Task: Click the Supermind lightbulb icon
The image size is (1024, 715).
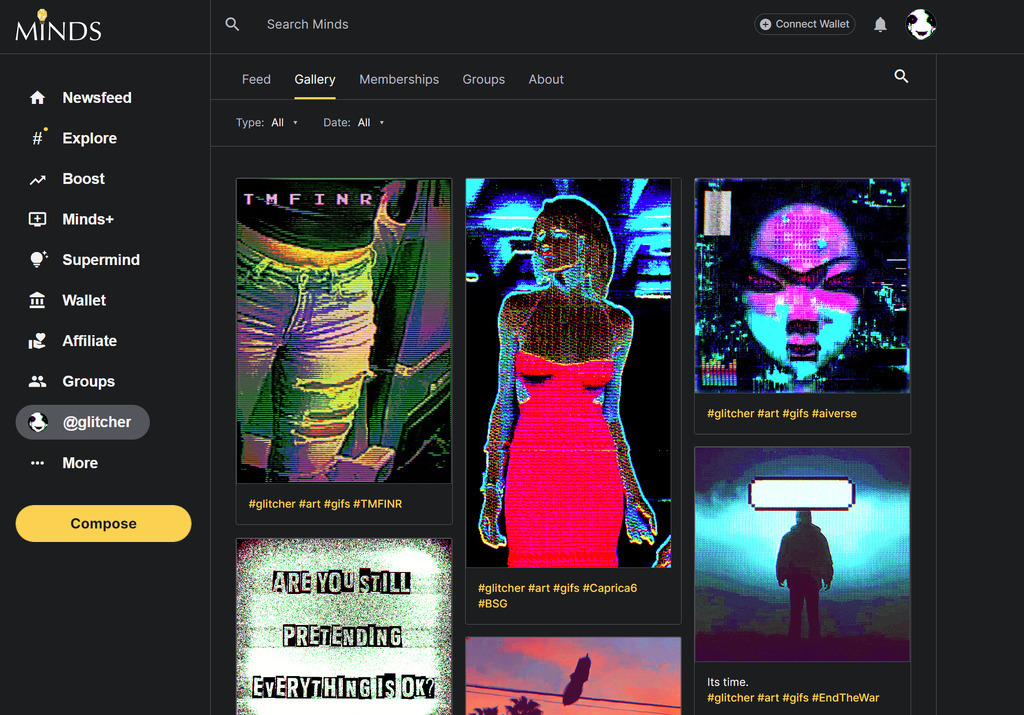Action: click(37, 260)
